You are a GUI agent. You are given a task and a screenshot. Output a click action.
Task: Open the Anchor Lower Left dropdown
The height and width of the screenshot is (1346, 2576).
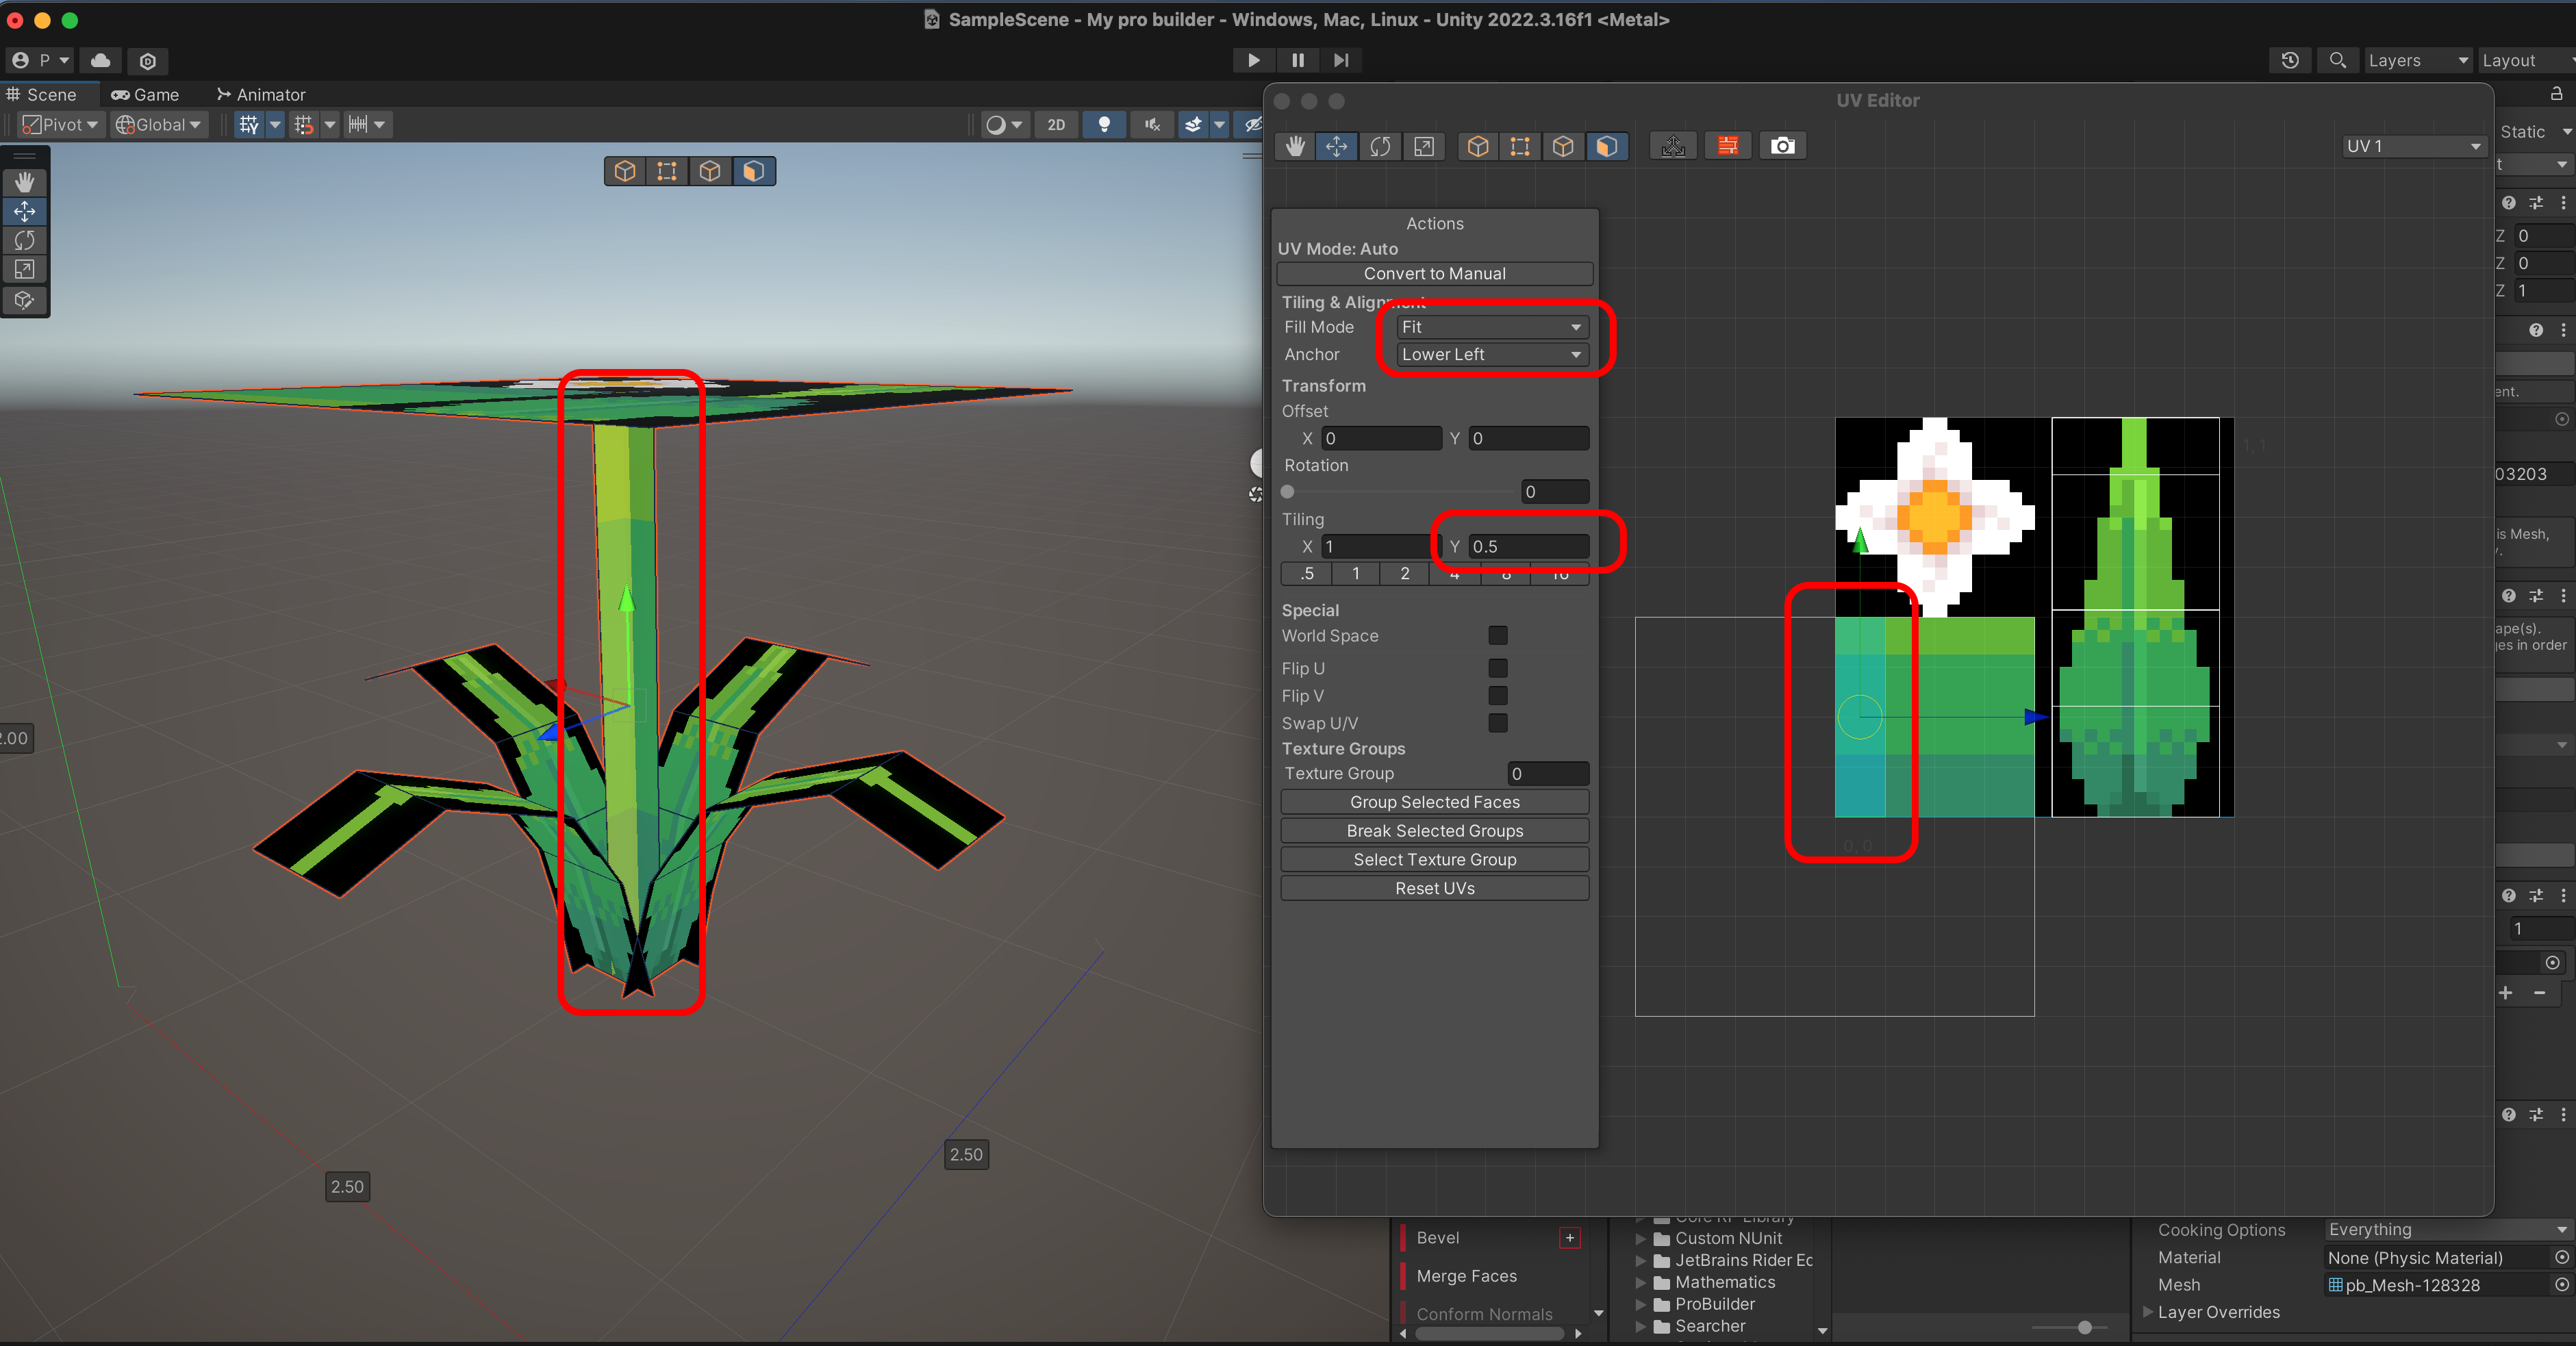click(1491, 354)
